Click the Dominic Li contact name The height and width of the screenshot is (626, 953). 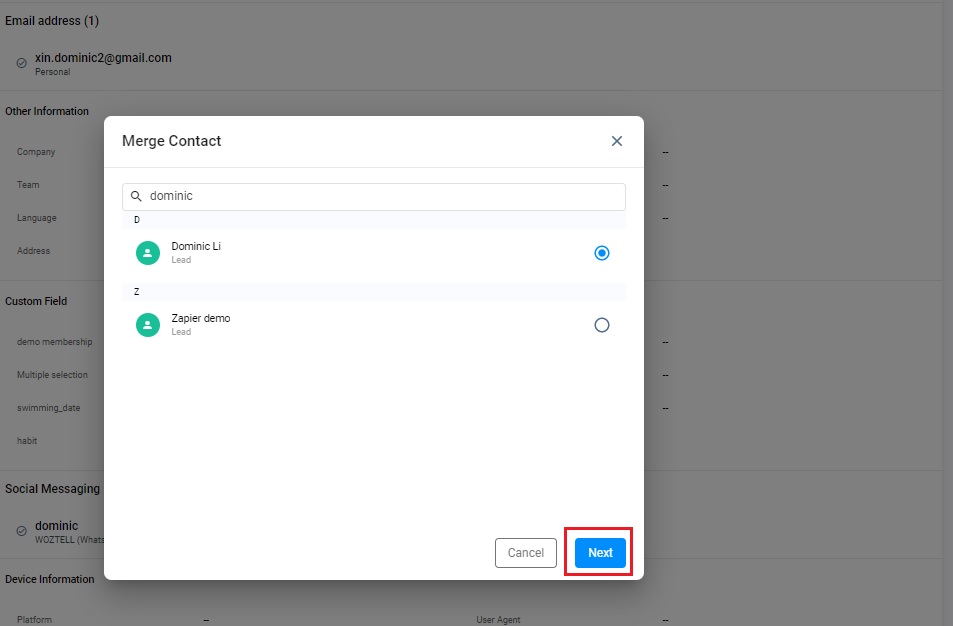point(196,246)
